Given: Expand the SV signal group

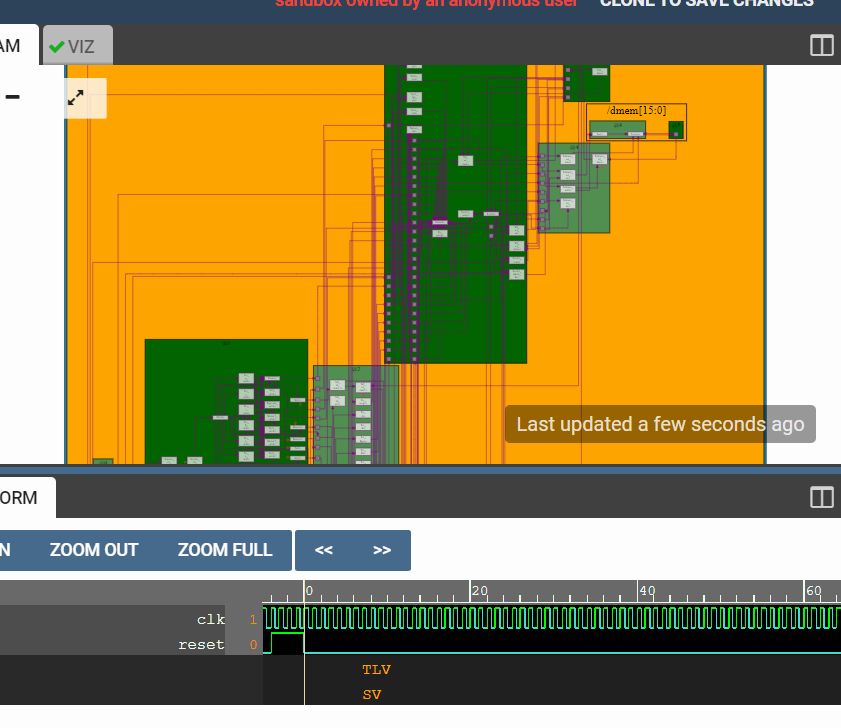Looking at the screenshot, I should tap(372, 695).
